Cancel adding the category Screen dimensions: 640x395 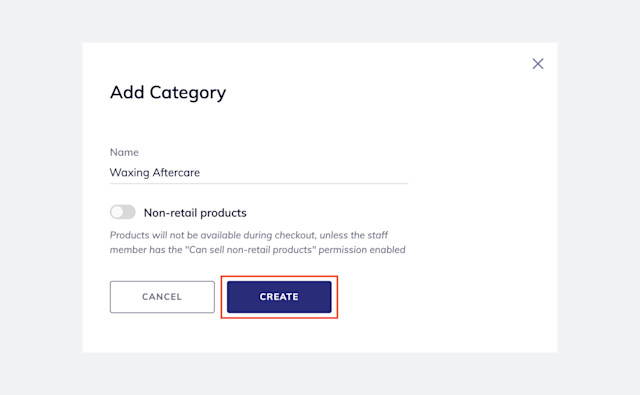(x=162, y=297)
